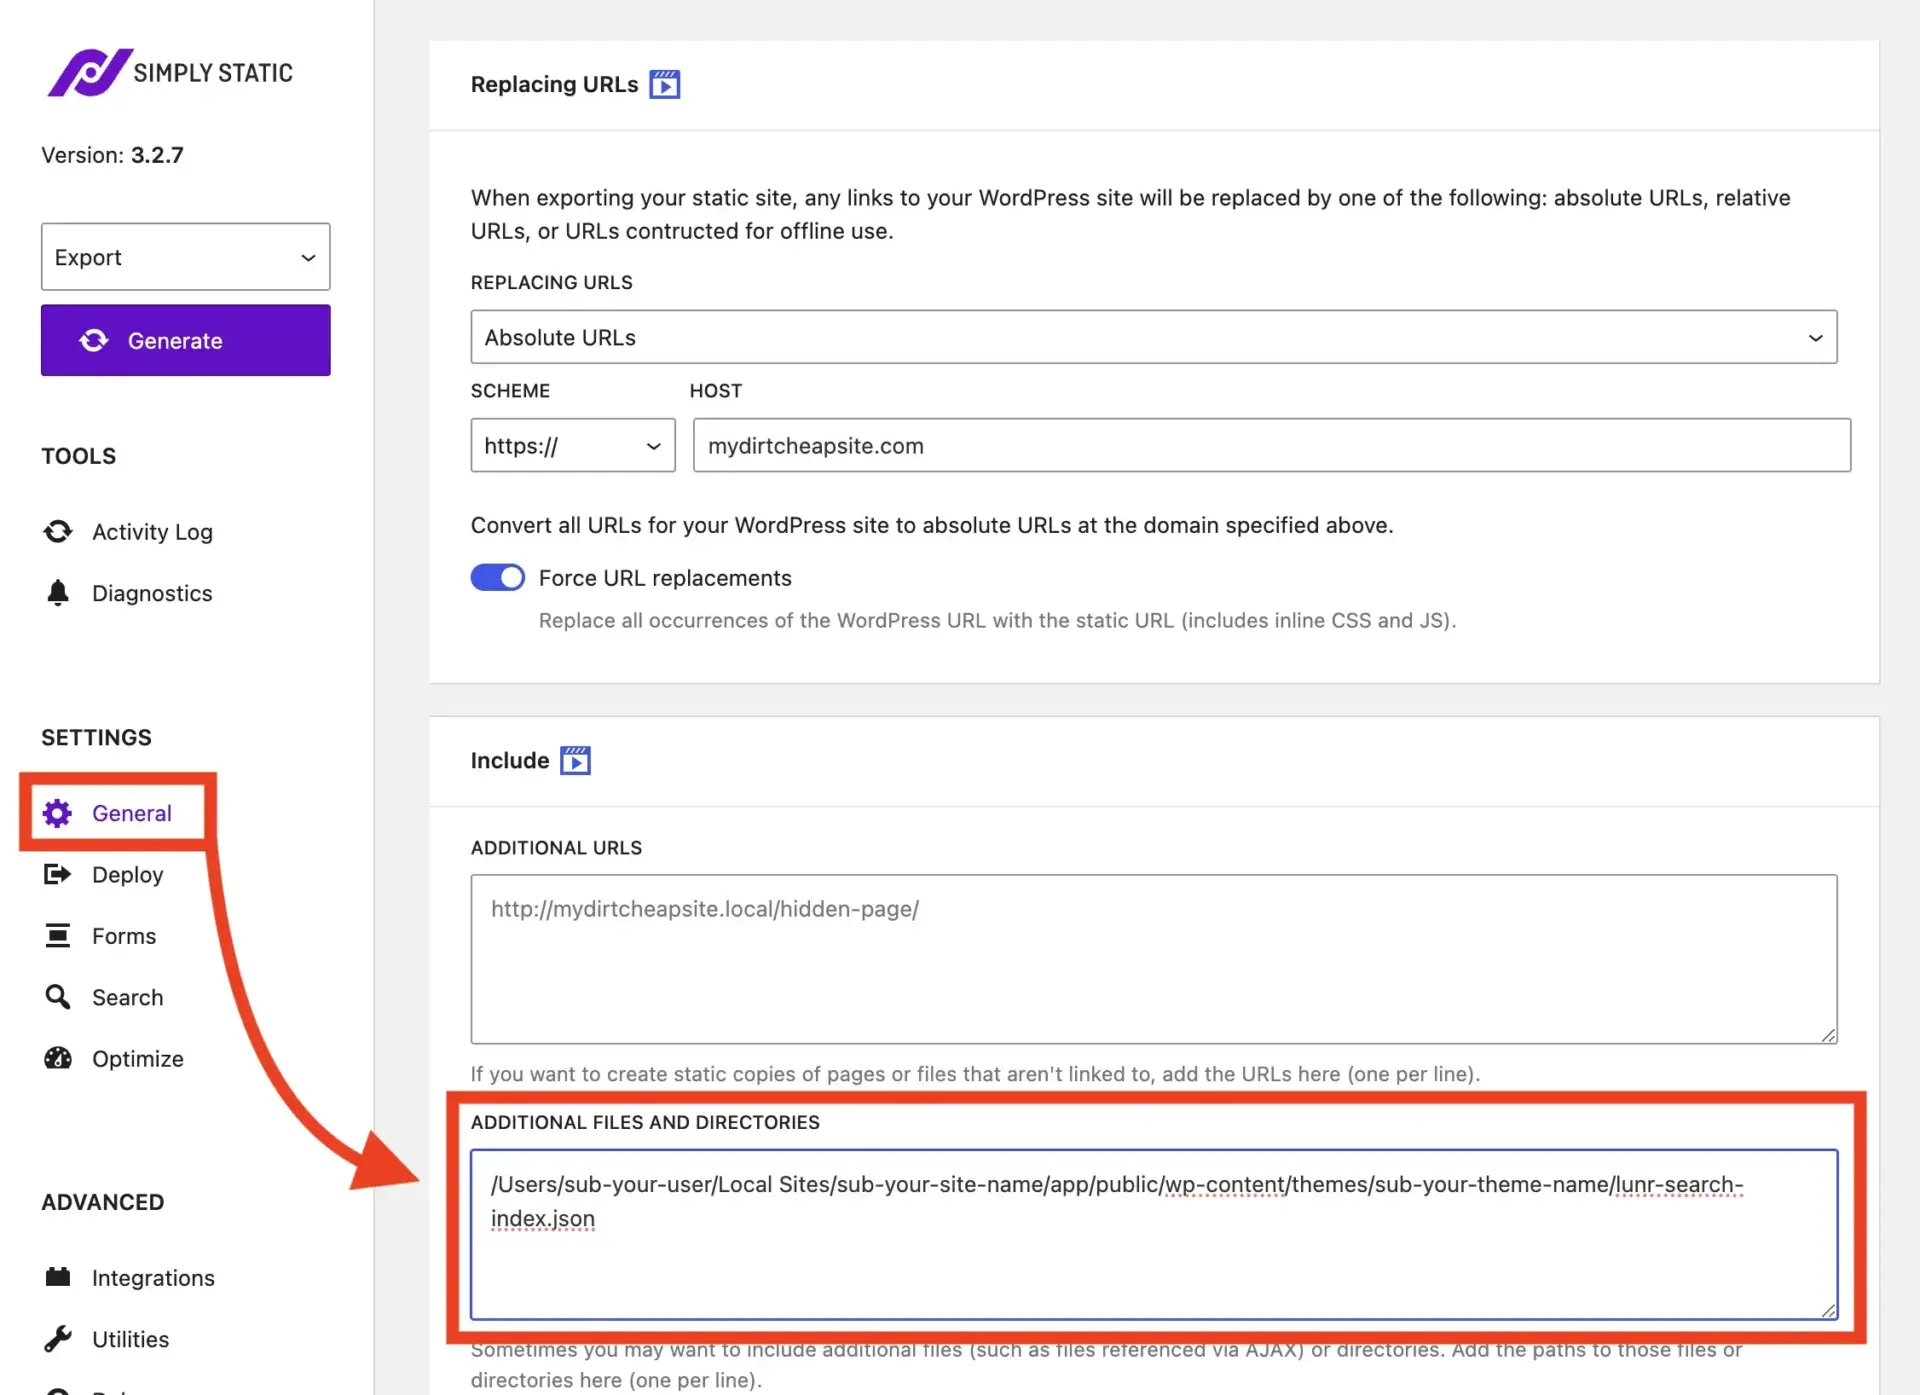This screenshot has width=1920, height=1395.
Task: Click the General settings gear icon
Action: click(x=57, y=813)
